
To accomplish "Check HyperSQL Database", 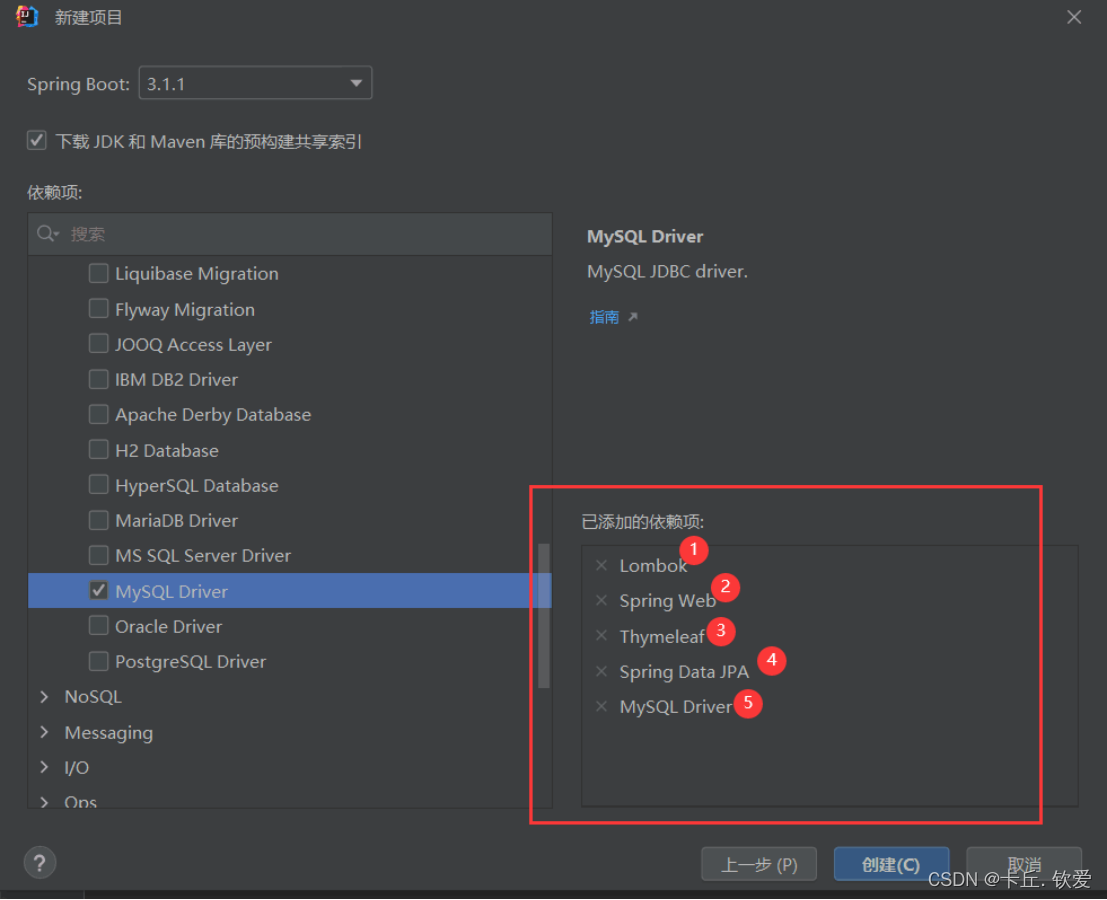I will click(98, 485).
